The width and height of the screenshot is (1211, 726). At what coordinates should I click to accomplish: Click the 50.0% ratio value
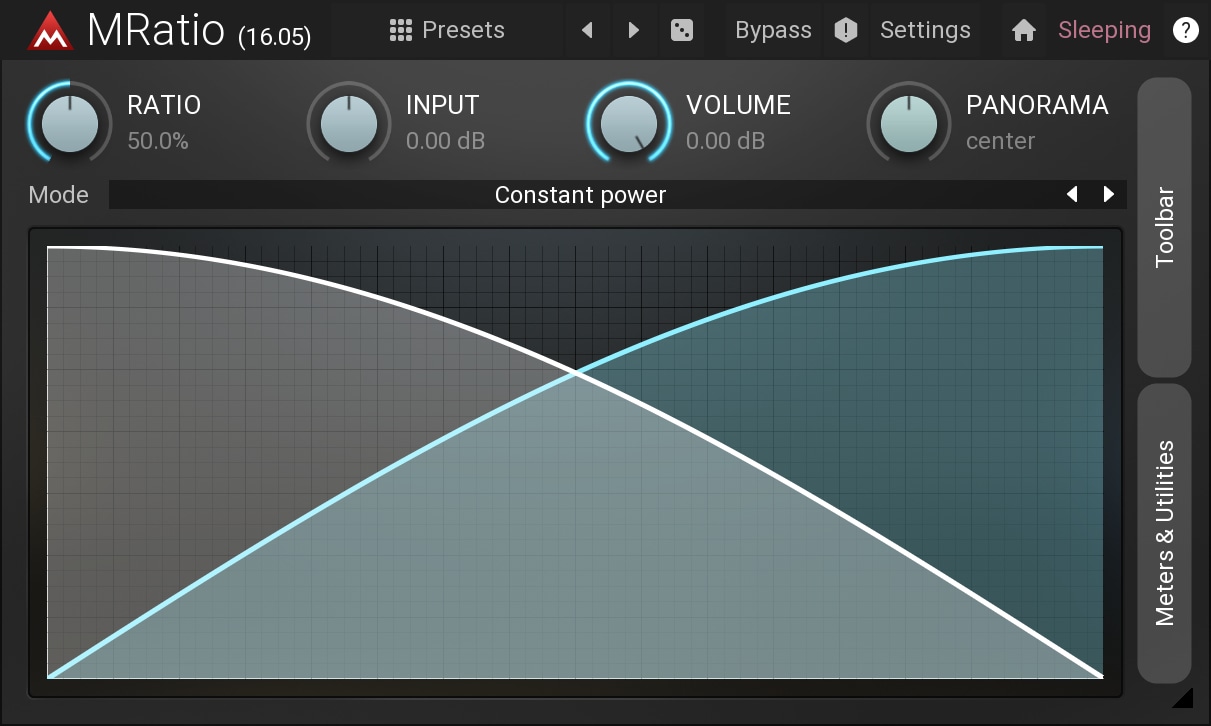[x=158, y=141]
